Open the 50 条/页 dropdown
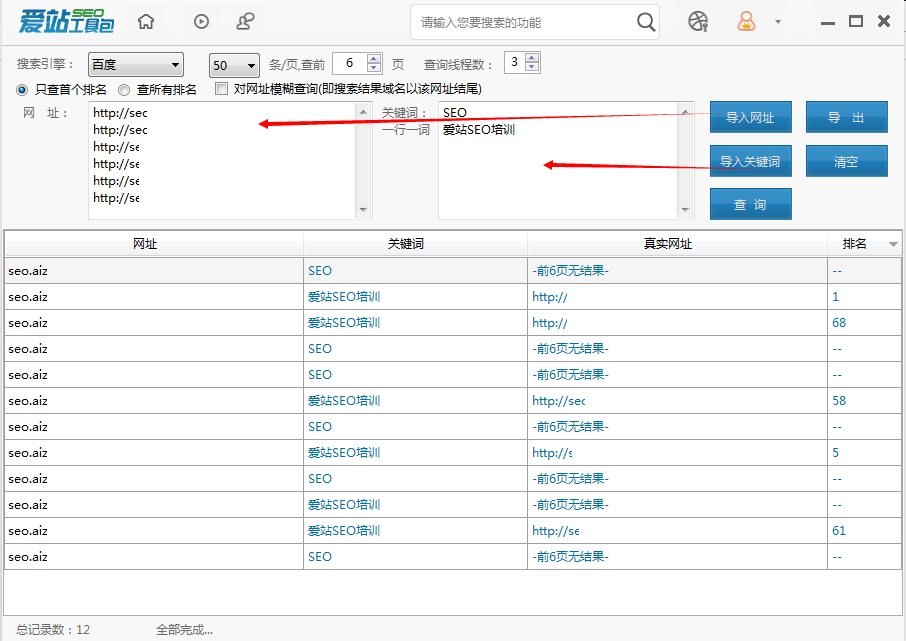 click(232, 64)
